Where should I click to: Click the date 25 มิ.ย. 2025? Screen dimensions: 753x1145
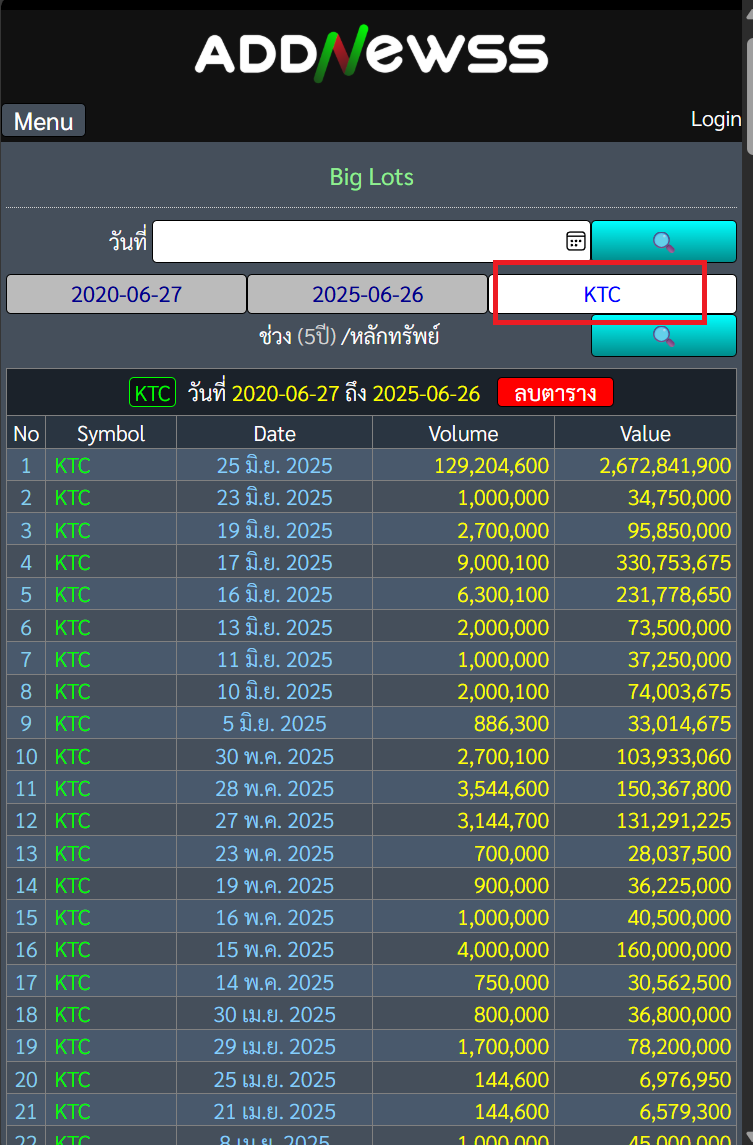pyautogui.click(x=275, y=465)
